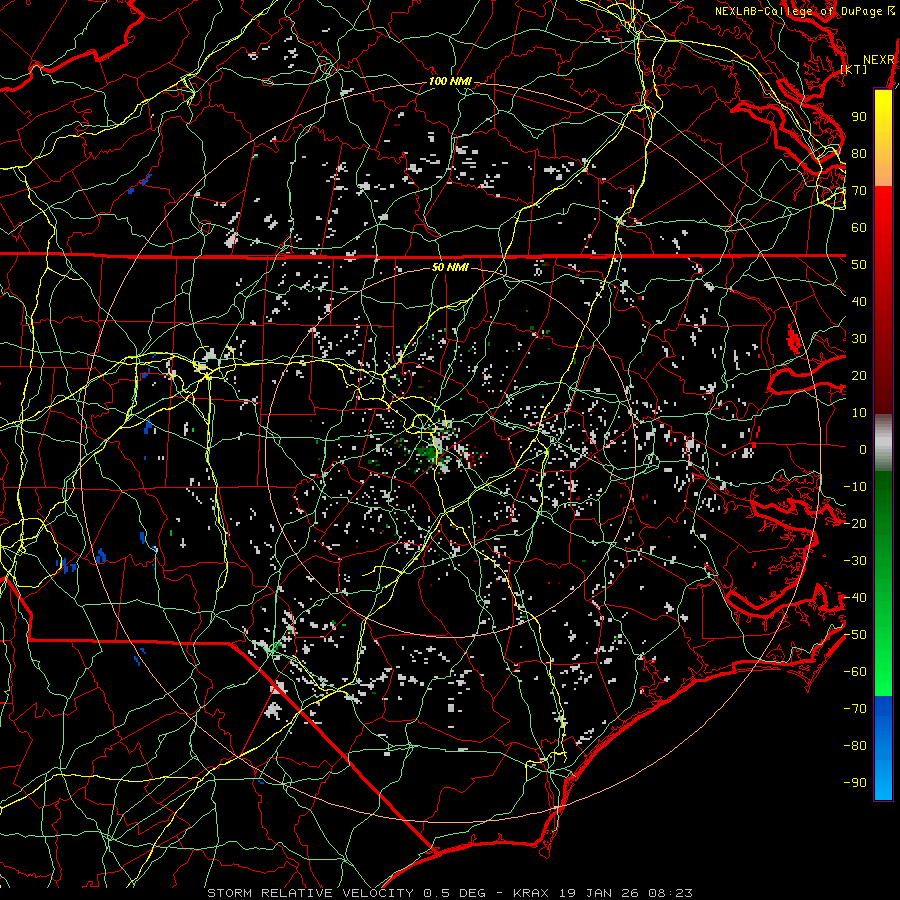Click the -70 value on velocity scale

pyautogui.click(x=855, y=709)
